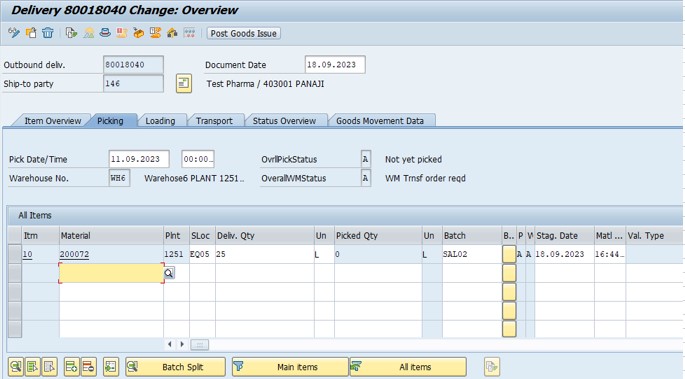
Task: Click the Ship-to party field 146
Action: pyautogui.click(x=133, y=83)
